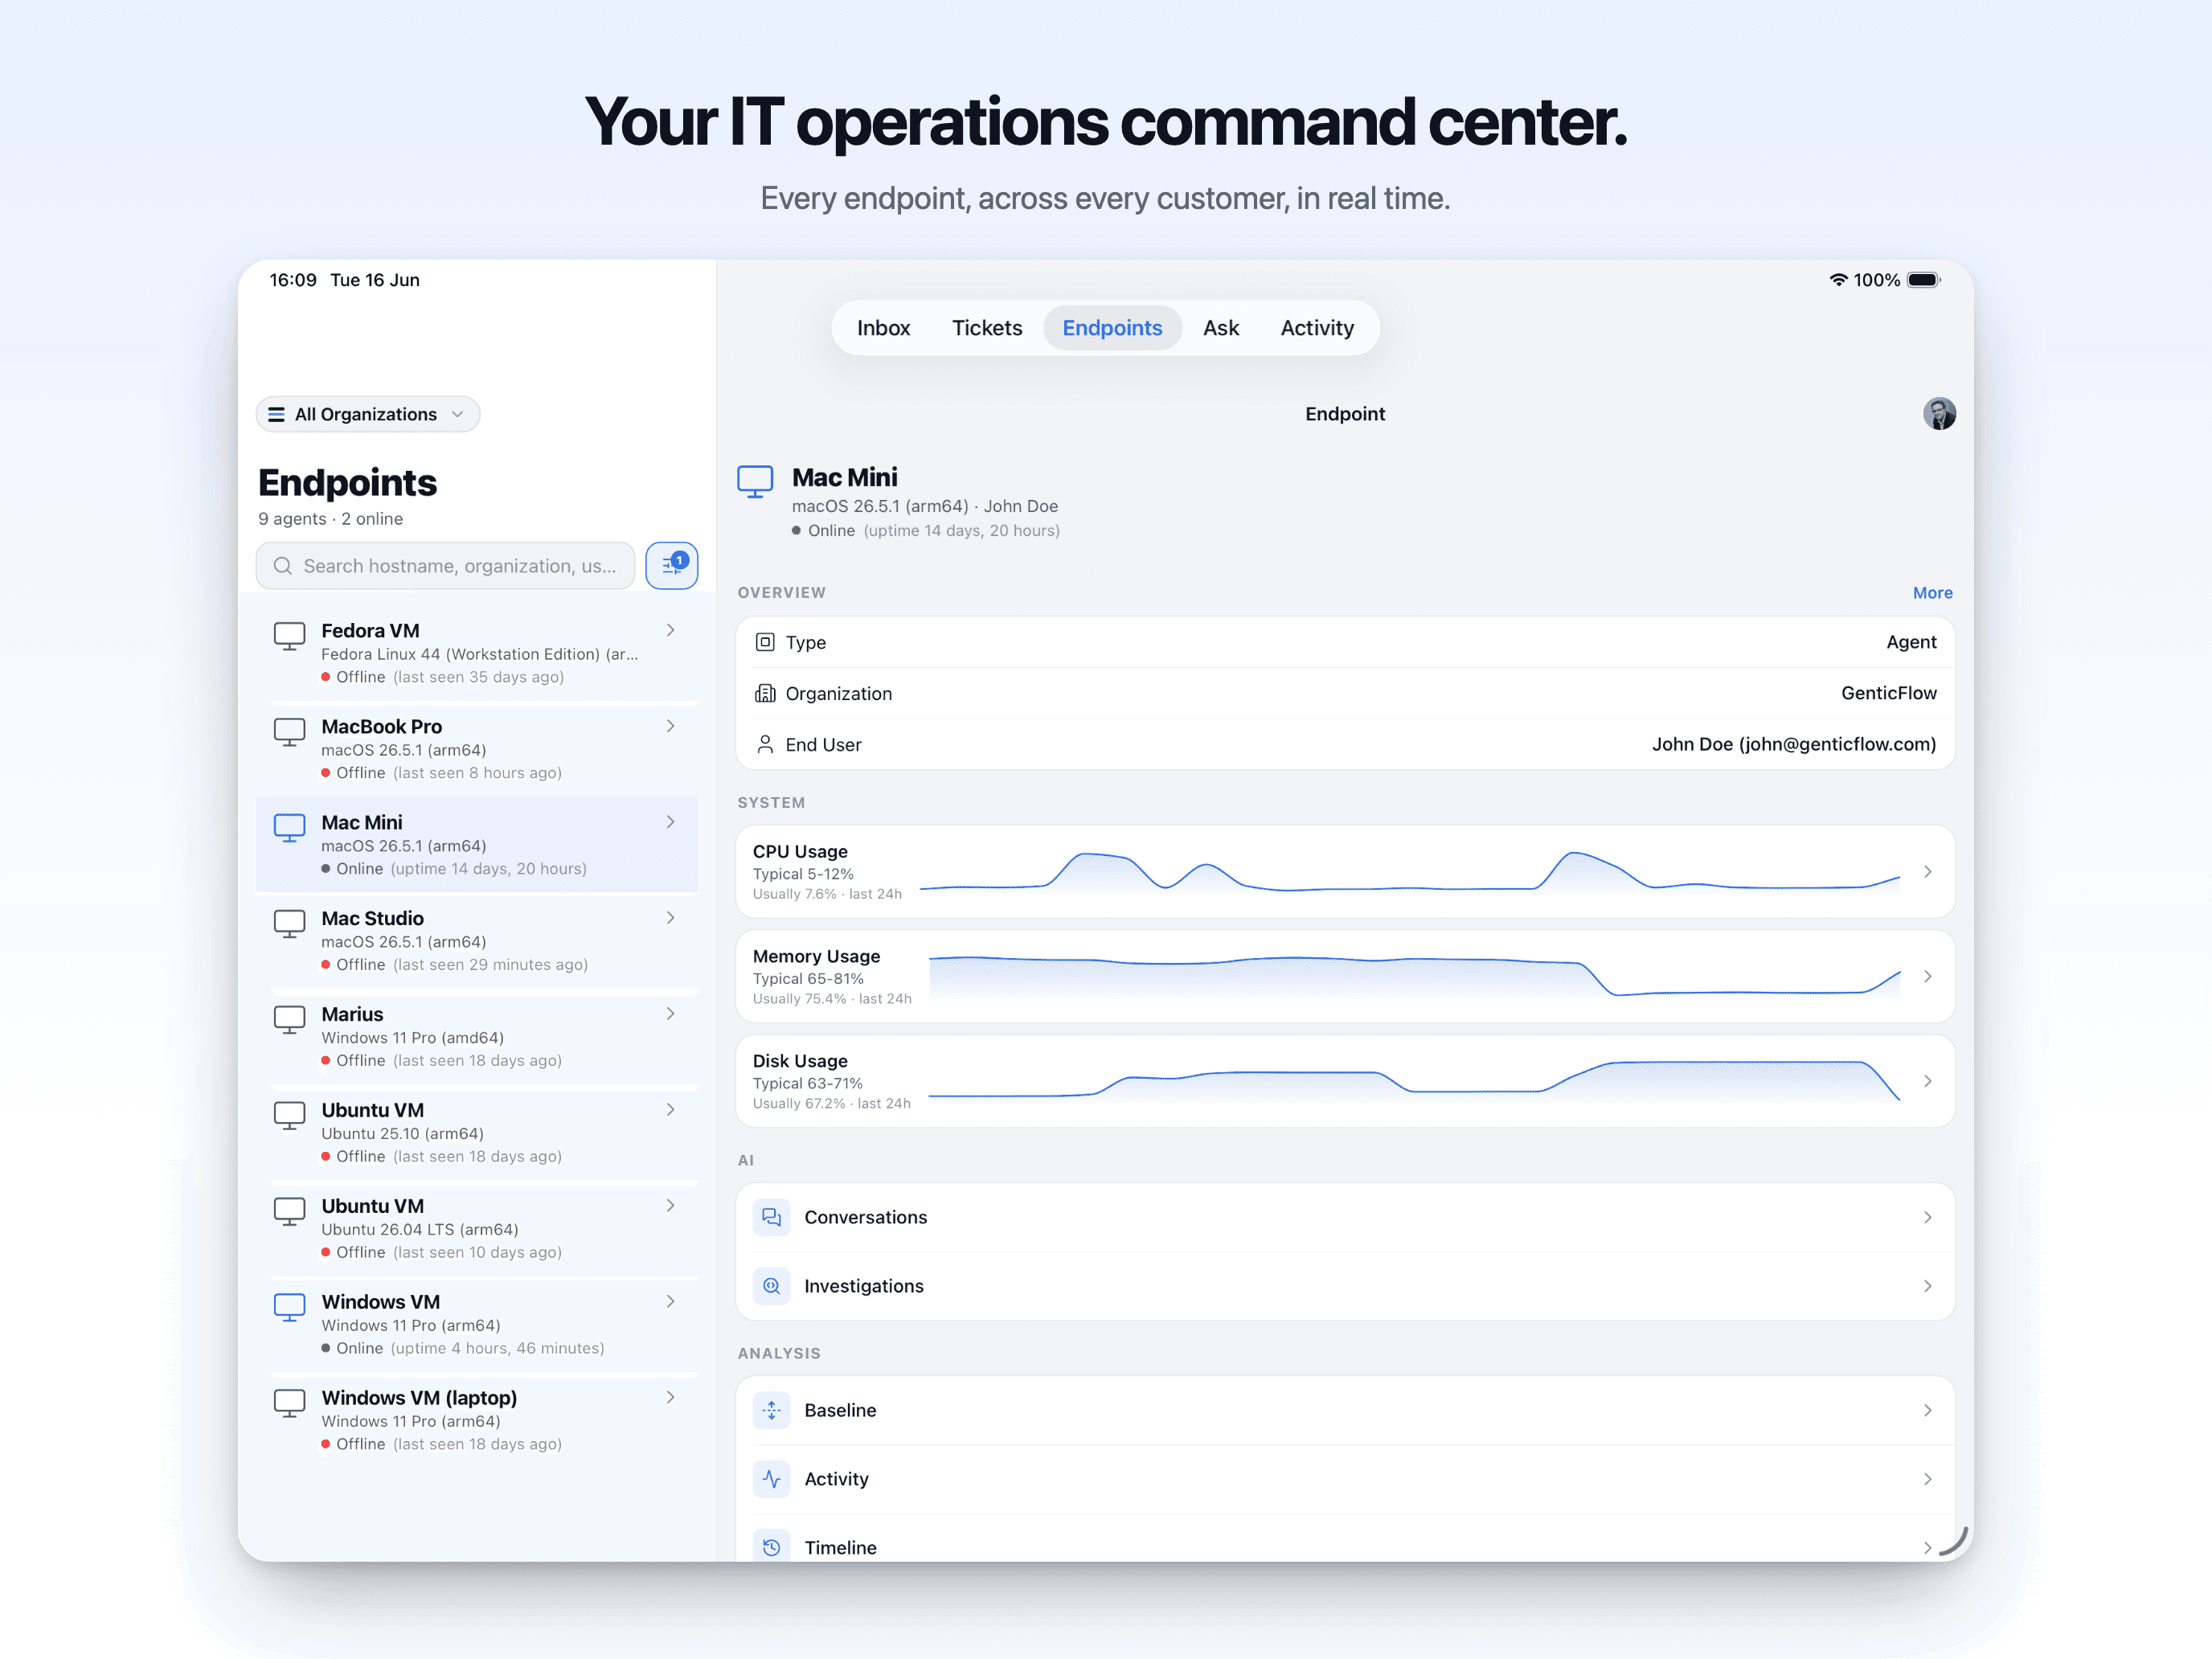Open the Baseline analysis row
Screen dimensions: 2212x1659
tap(1345, 1410)
